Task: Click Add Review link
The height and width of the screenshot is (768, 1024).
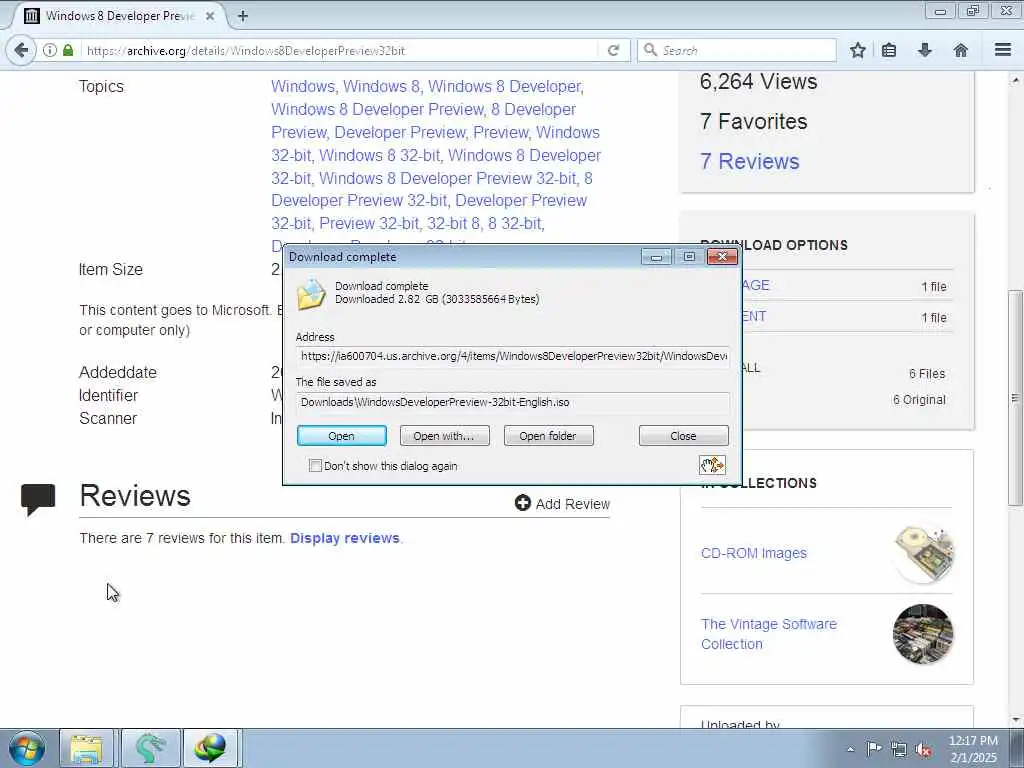Action: coord(573,504)
